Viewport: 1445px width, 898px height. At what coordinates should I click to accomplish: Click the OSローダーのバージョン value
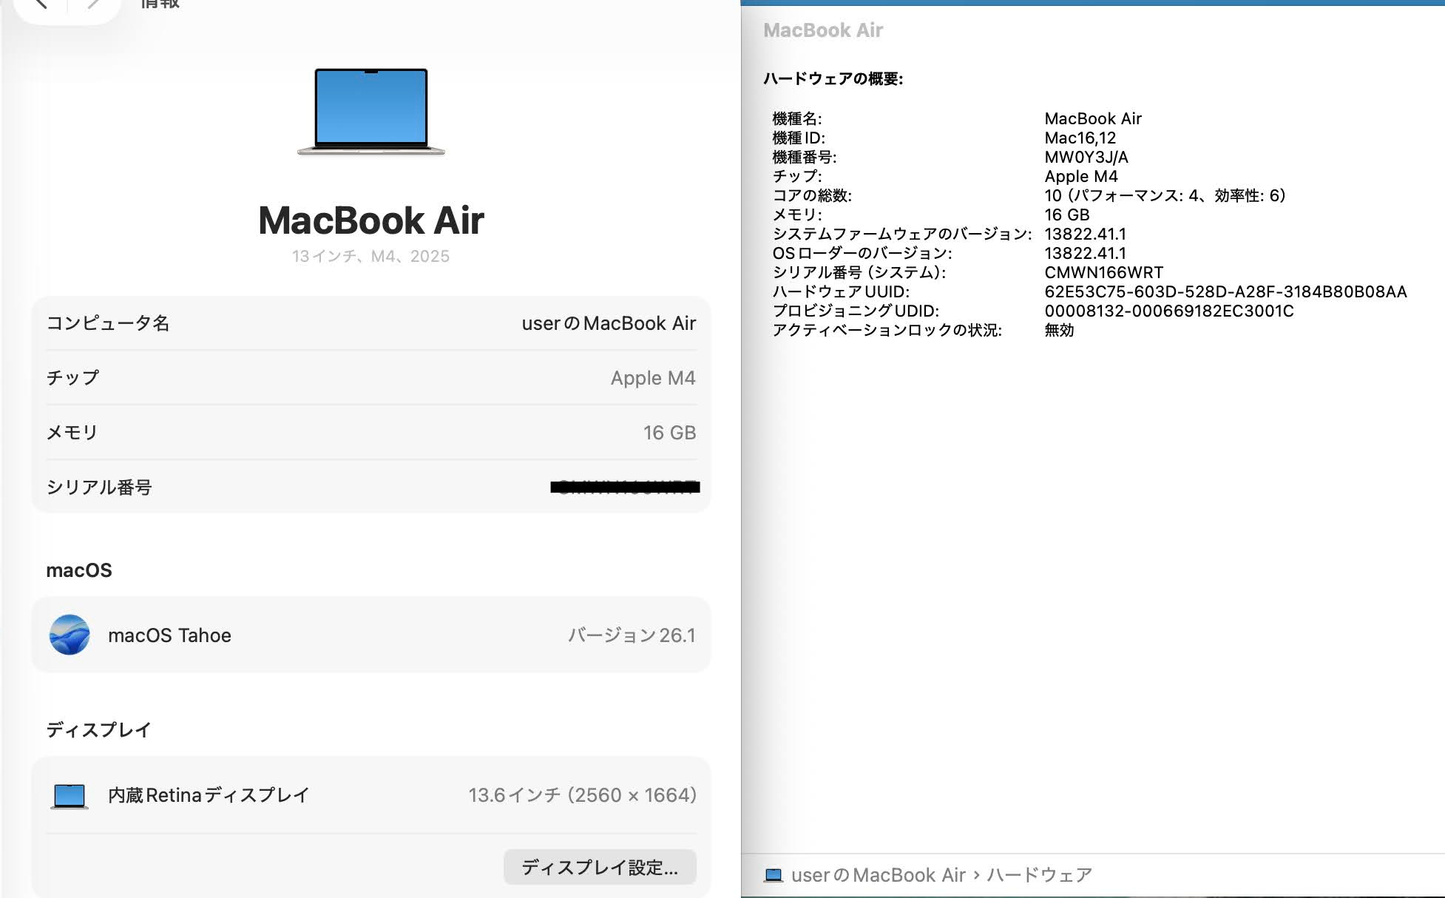1085,253
